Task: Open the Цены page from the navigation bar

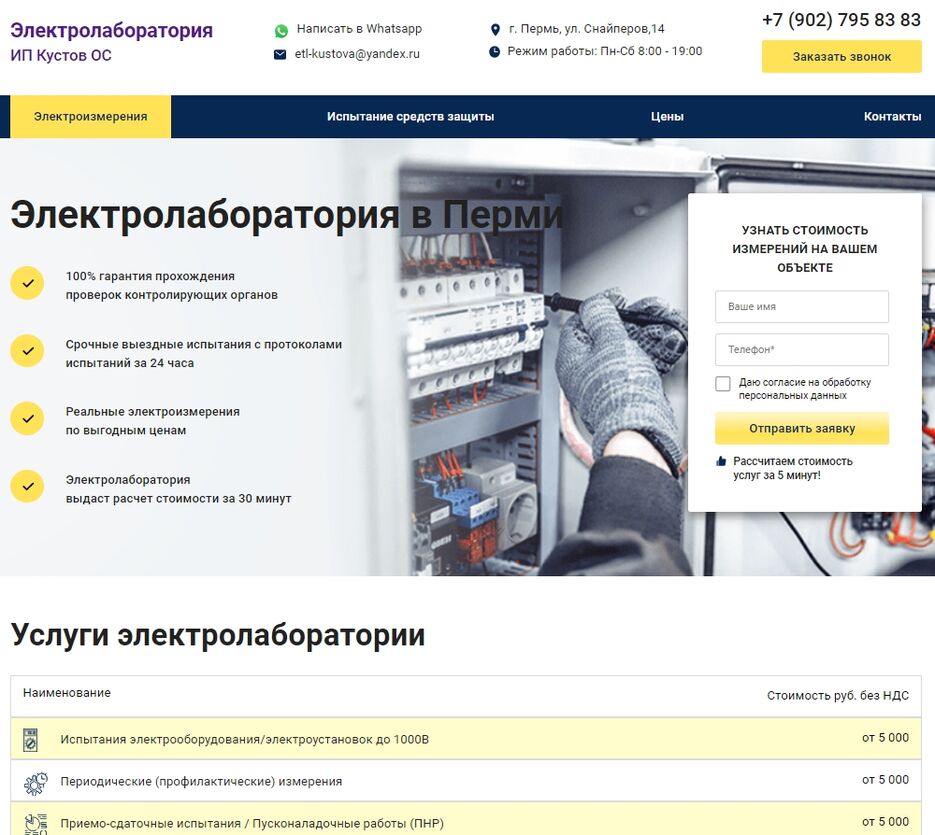Action: [666, 116]
